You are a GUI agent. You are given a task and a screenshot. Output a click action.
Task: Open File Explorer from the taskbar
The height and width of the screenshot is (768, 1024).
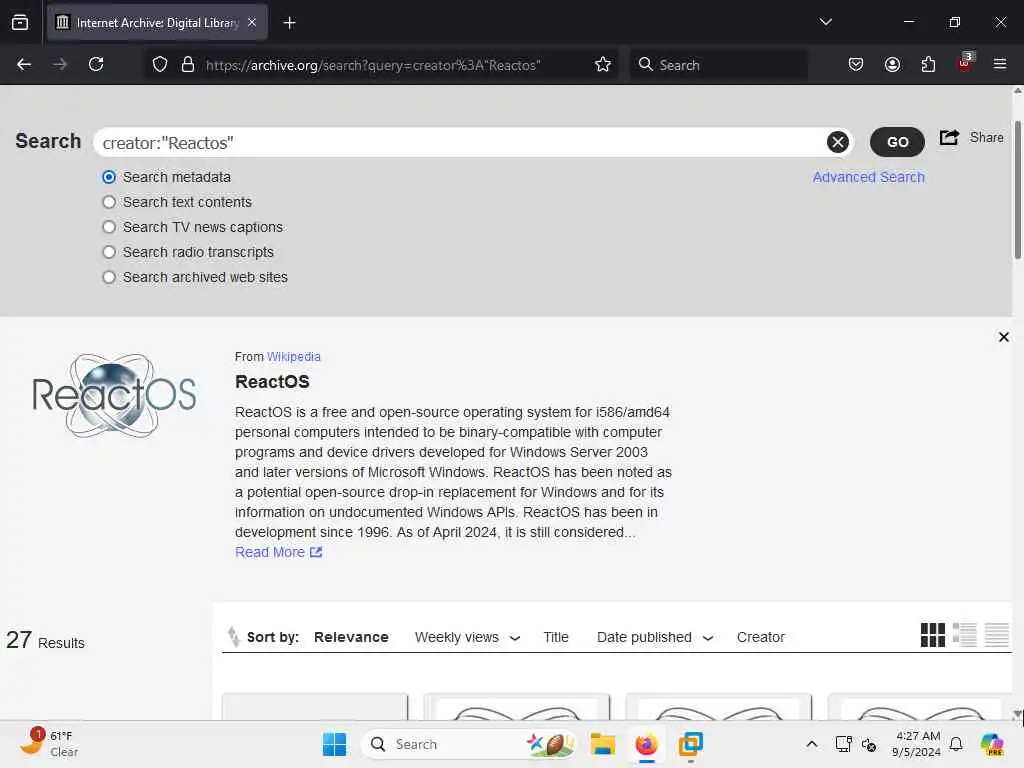[x=603, y=744]
